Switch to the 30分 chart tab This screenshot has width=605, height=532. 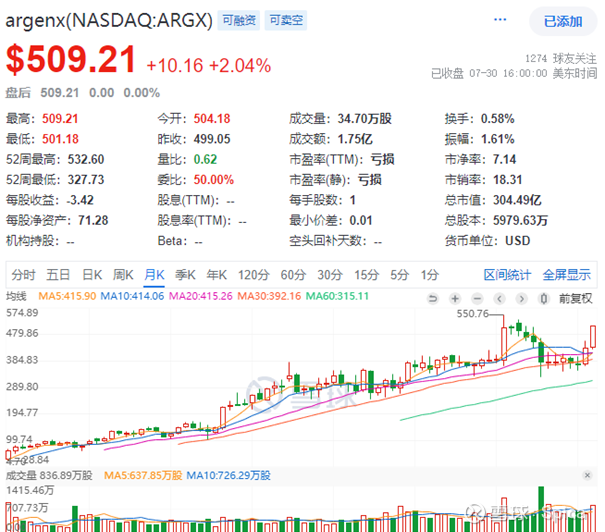[x=330, y=275]
